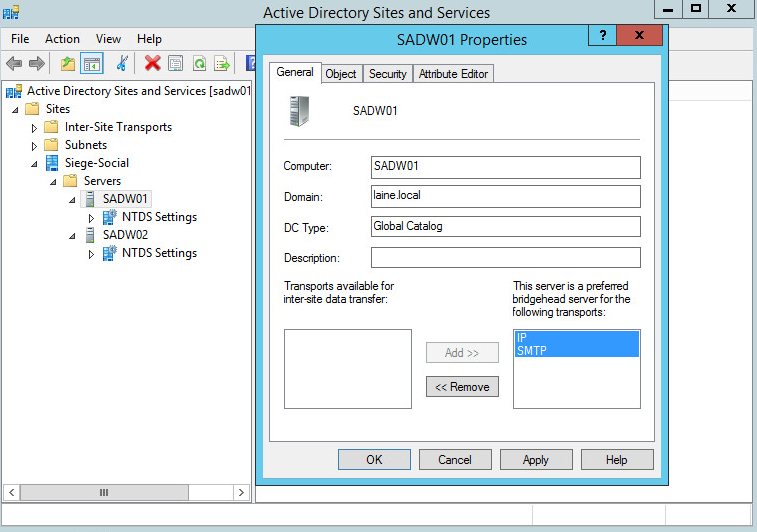This screenshot has width=757, height=532.
Task: Click the tree scrollbar left arrow
Action: [x=12, y=492]
